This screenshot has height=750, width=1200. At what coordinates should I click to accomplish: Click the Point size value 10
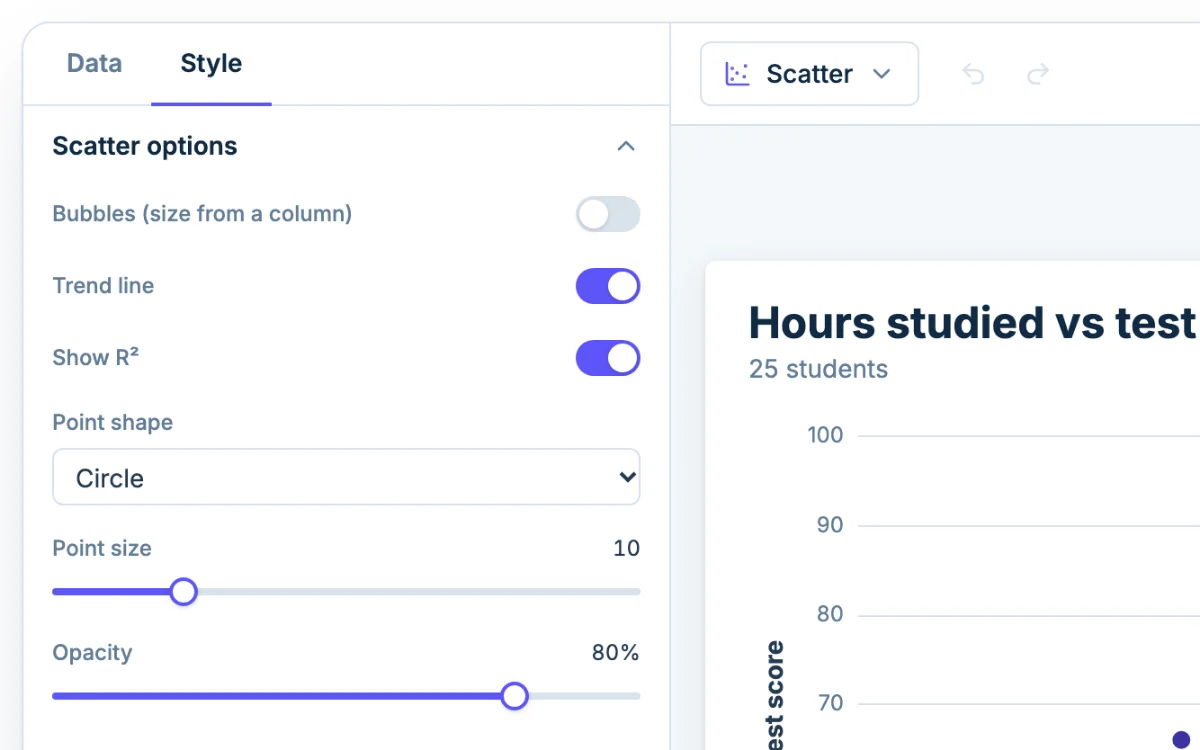click(x=626, y=548)
